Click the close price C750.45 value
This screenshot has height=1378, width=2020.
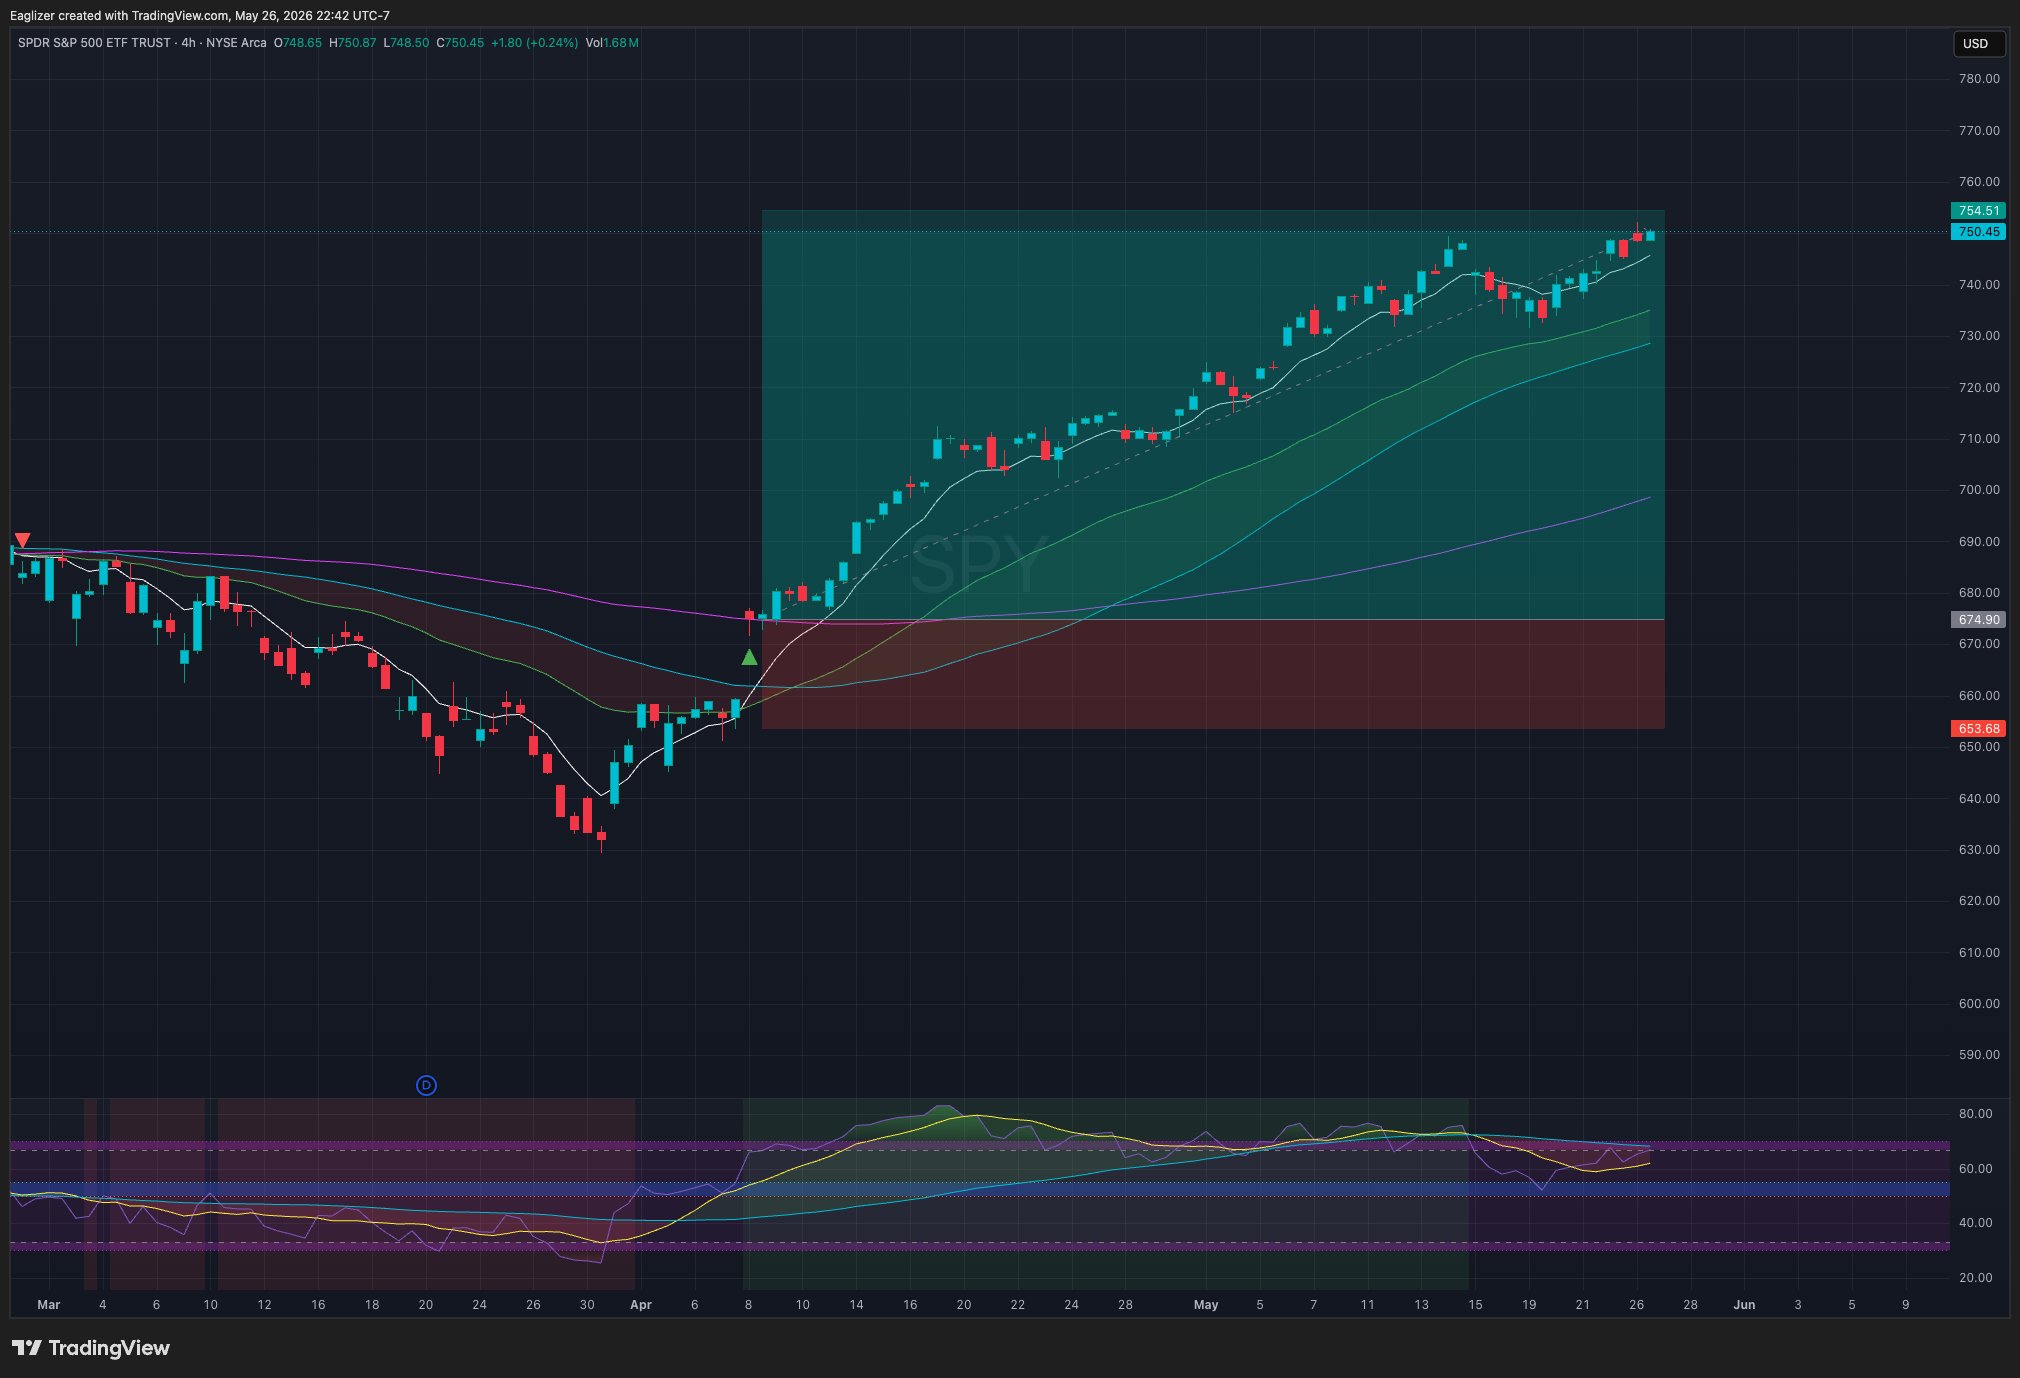(x=460, y=43)
